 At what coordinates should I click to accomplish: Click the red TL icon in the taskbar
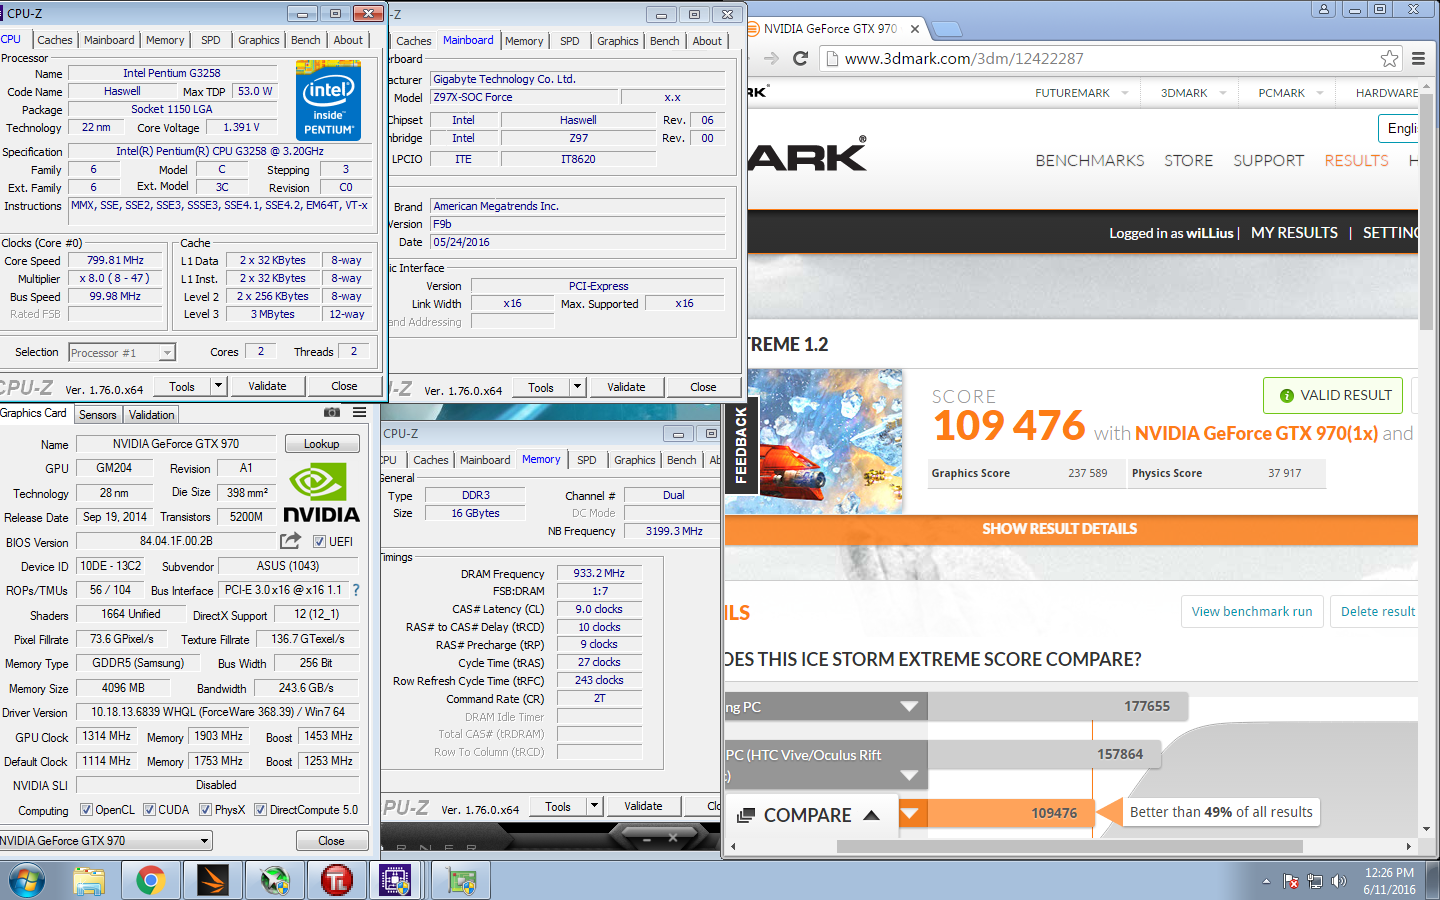[x=337, y=881]
